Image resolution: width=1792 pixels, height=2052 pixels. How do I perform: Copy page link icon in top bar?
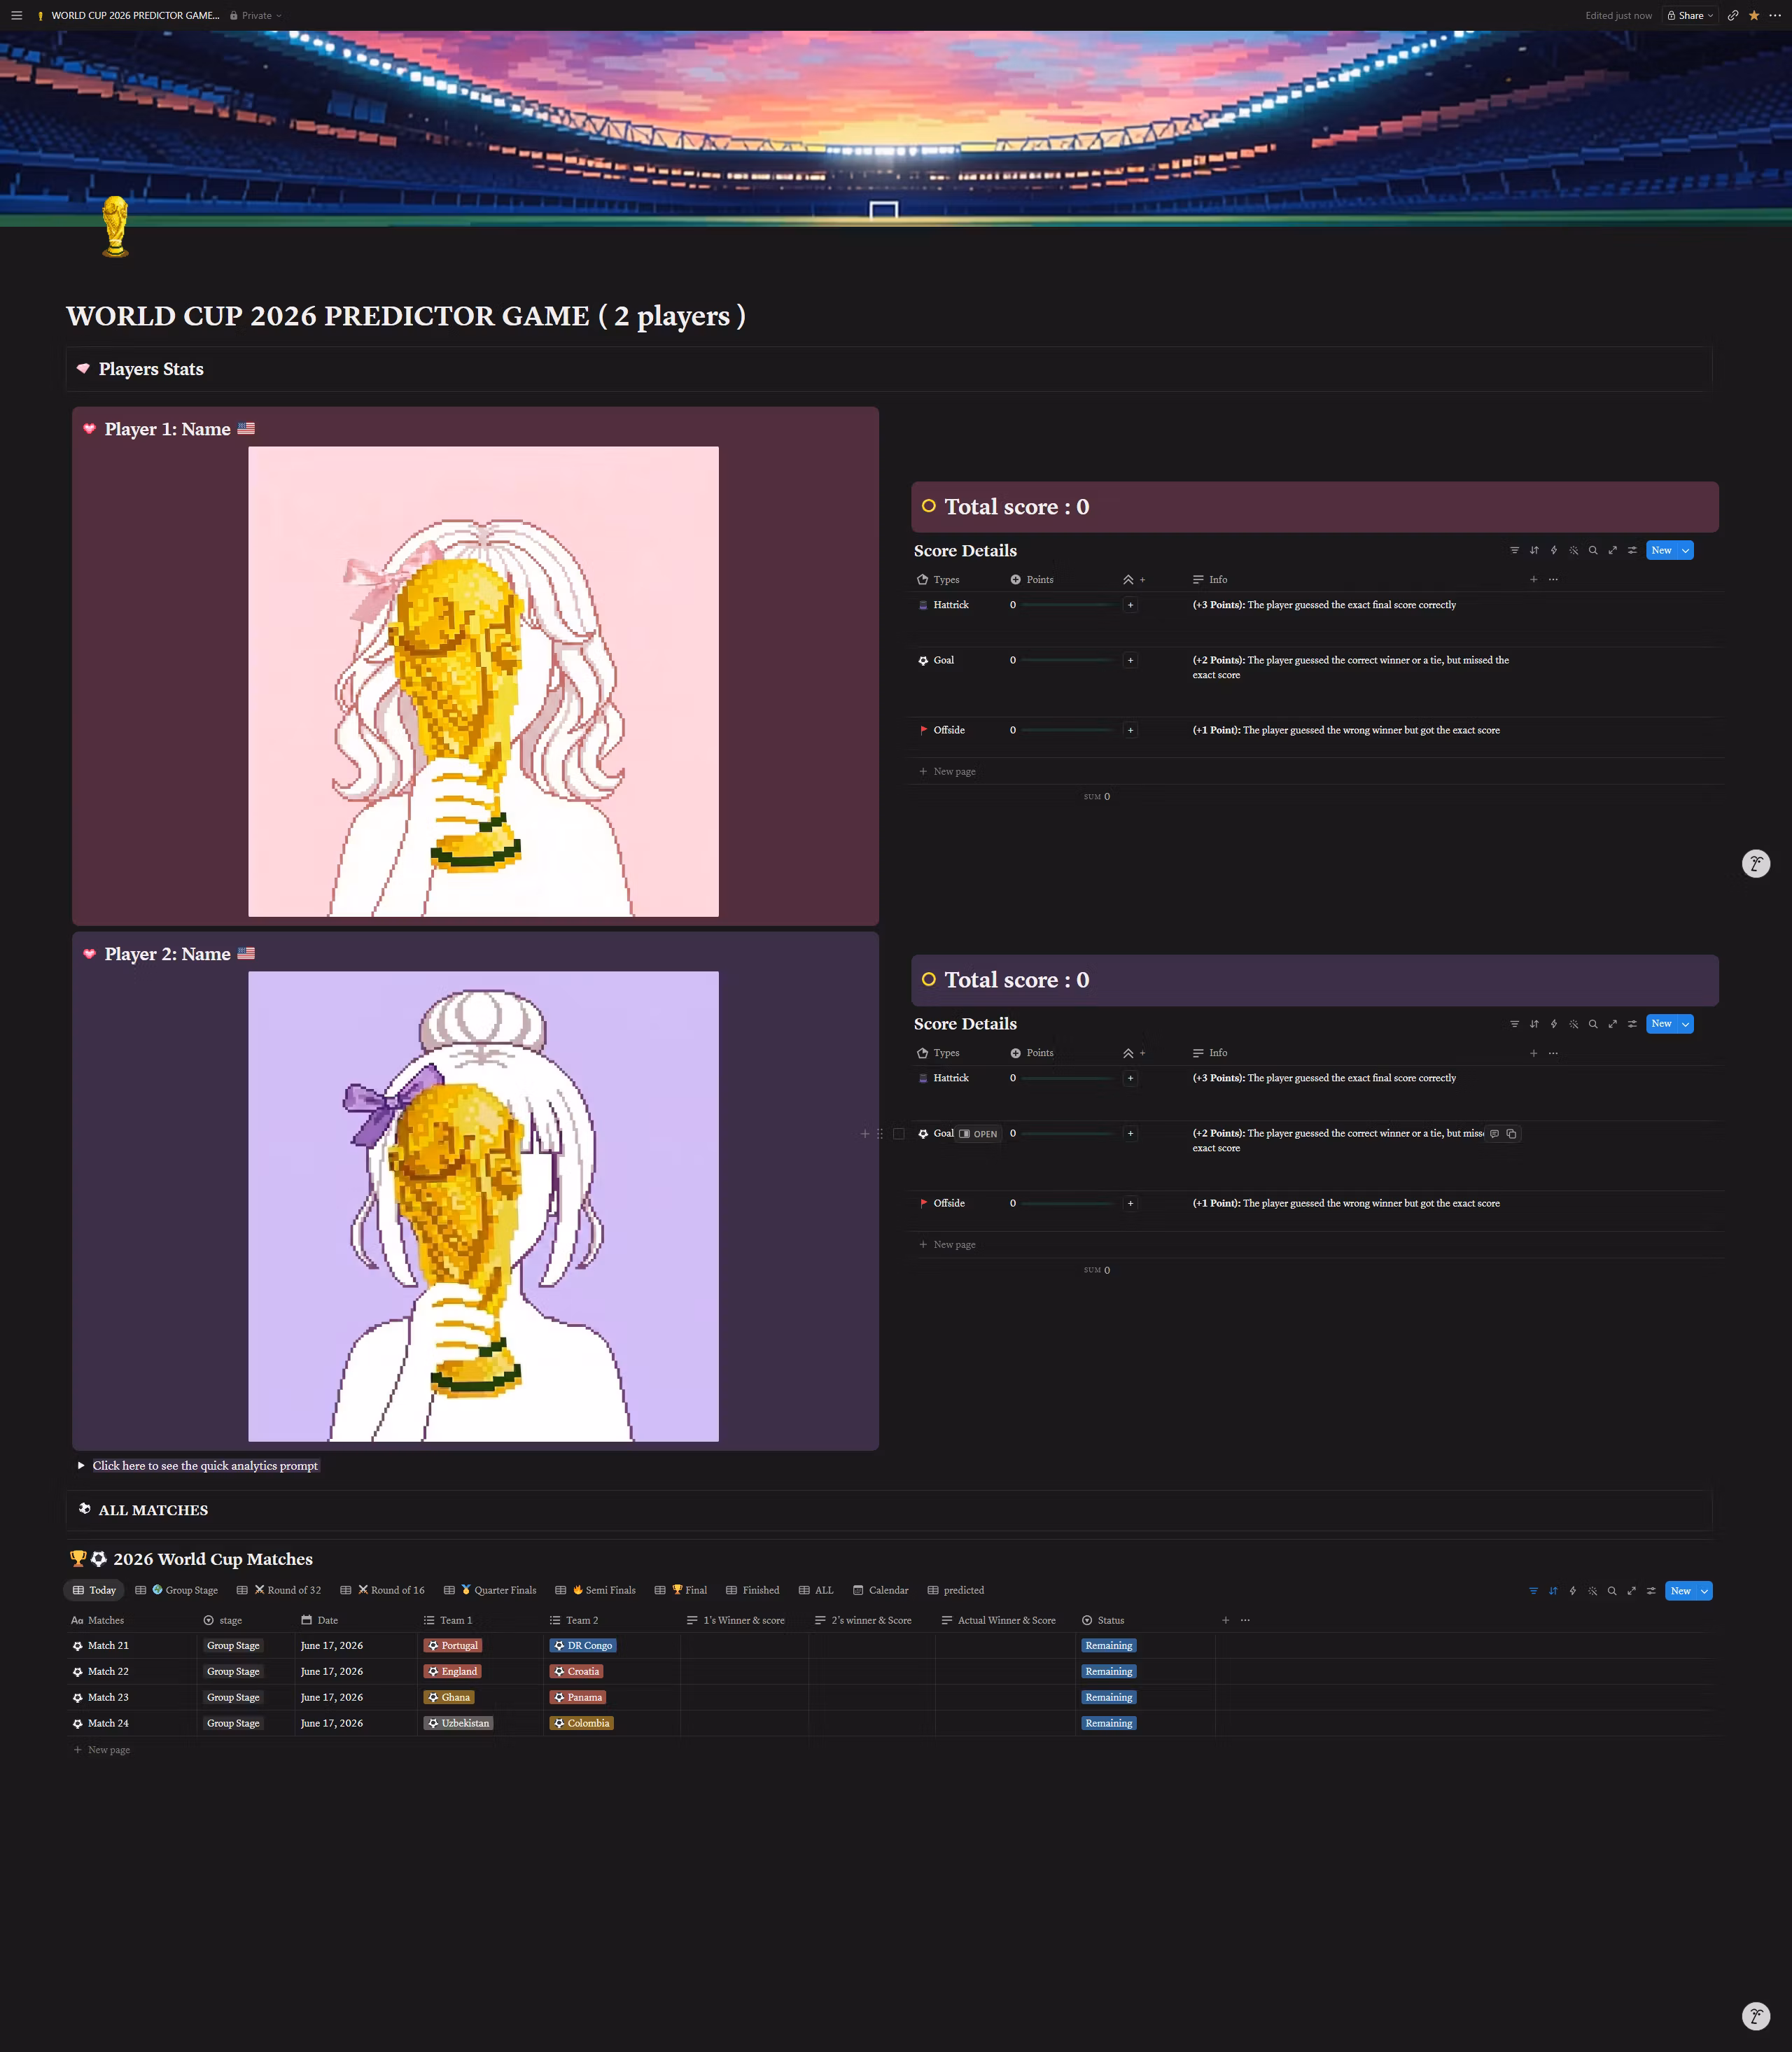click(1733, 15)
